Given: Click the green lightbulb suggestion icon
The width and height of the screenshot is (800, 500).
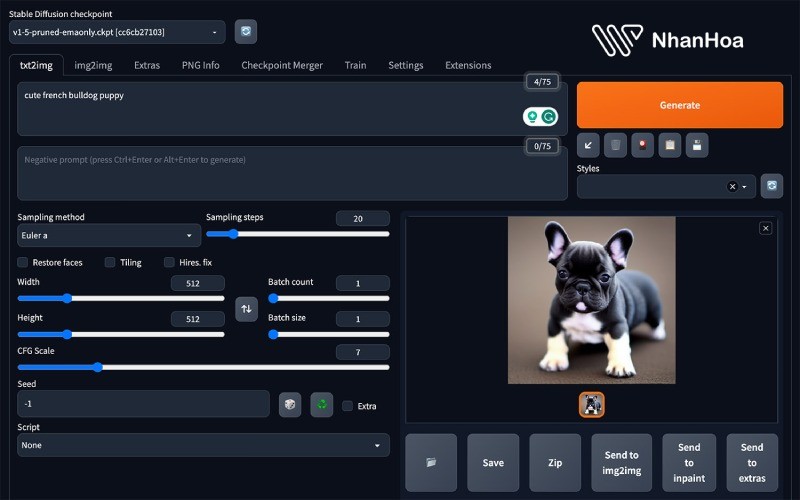Looking at the screenshot, I should point(532,117).
